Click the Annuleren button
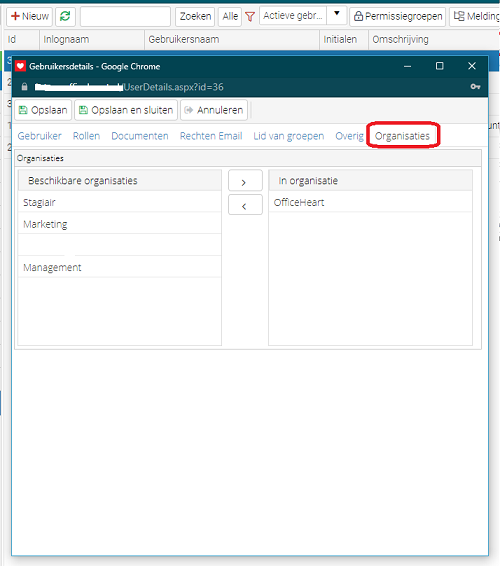 pyautogui.click(x=214, y=110)
